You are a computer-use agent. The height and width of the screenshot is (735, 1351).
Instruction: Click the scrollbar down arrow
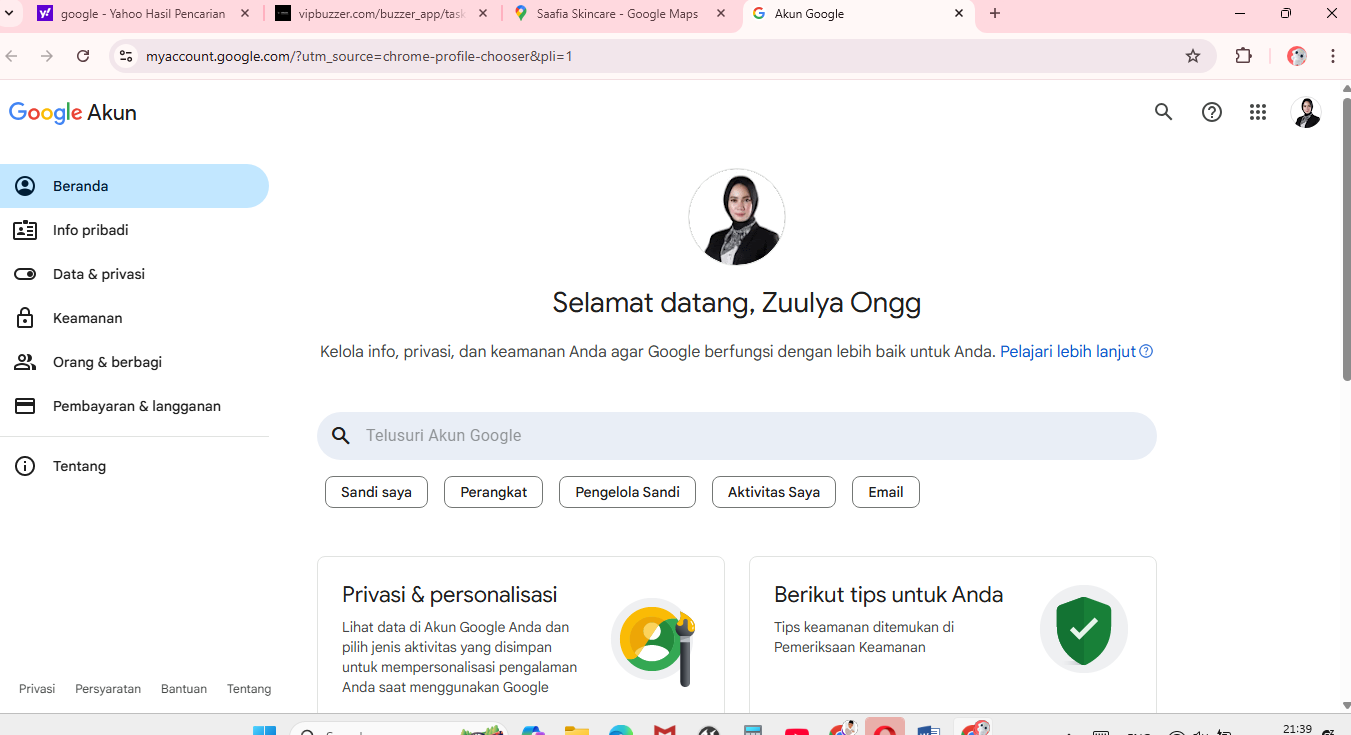1346,706
